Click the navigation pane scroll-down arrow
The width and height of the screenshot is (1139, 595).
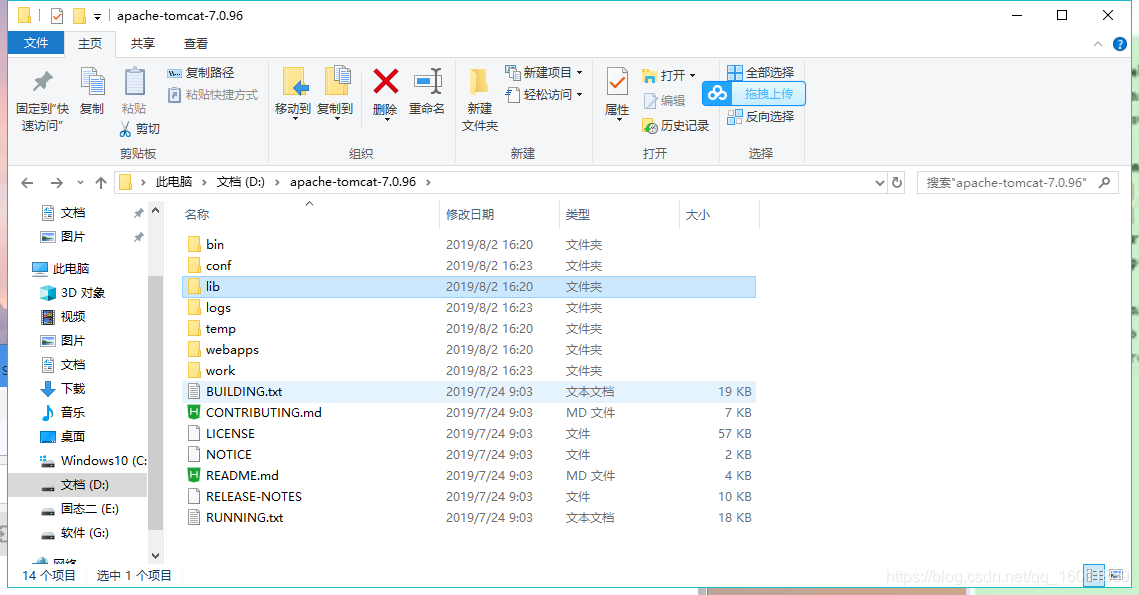pos(155,555)
